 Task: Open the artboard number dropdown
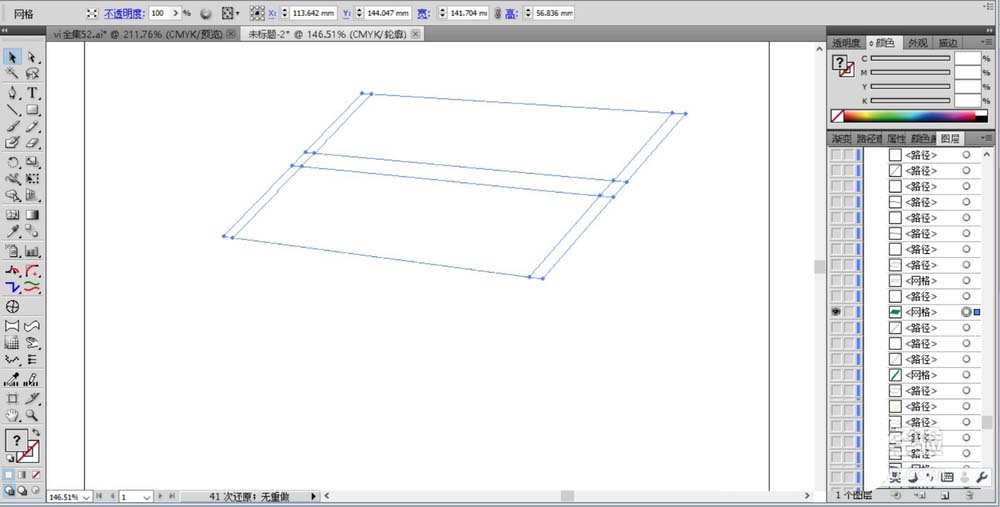(147, 497)
